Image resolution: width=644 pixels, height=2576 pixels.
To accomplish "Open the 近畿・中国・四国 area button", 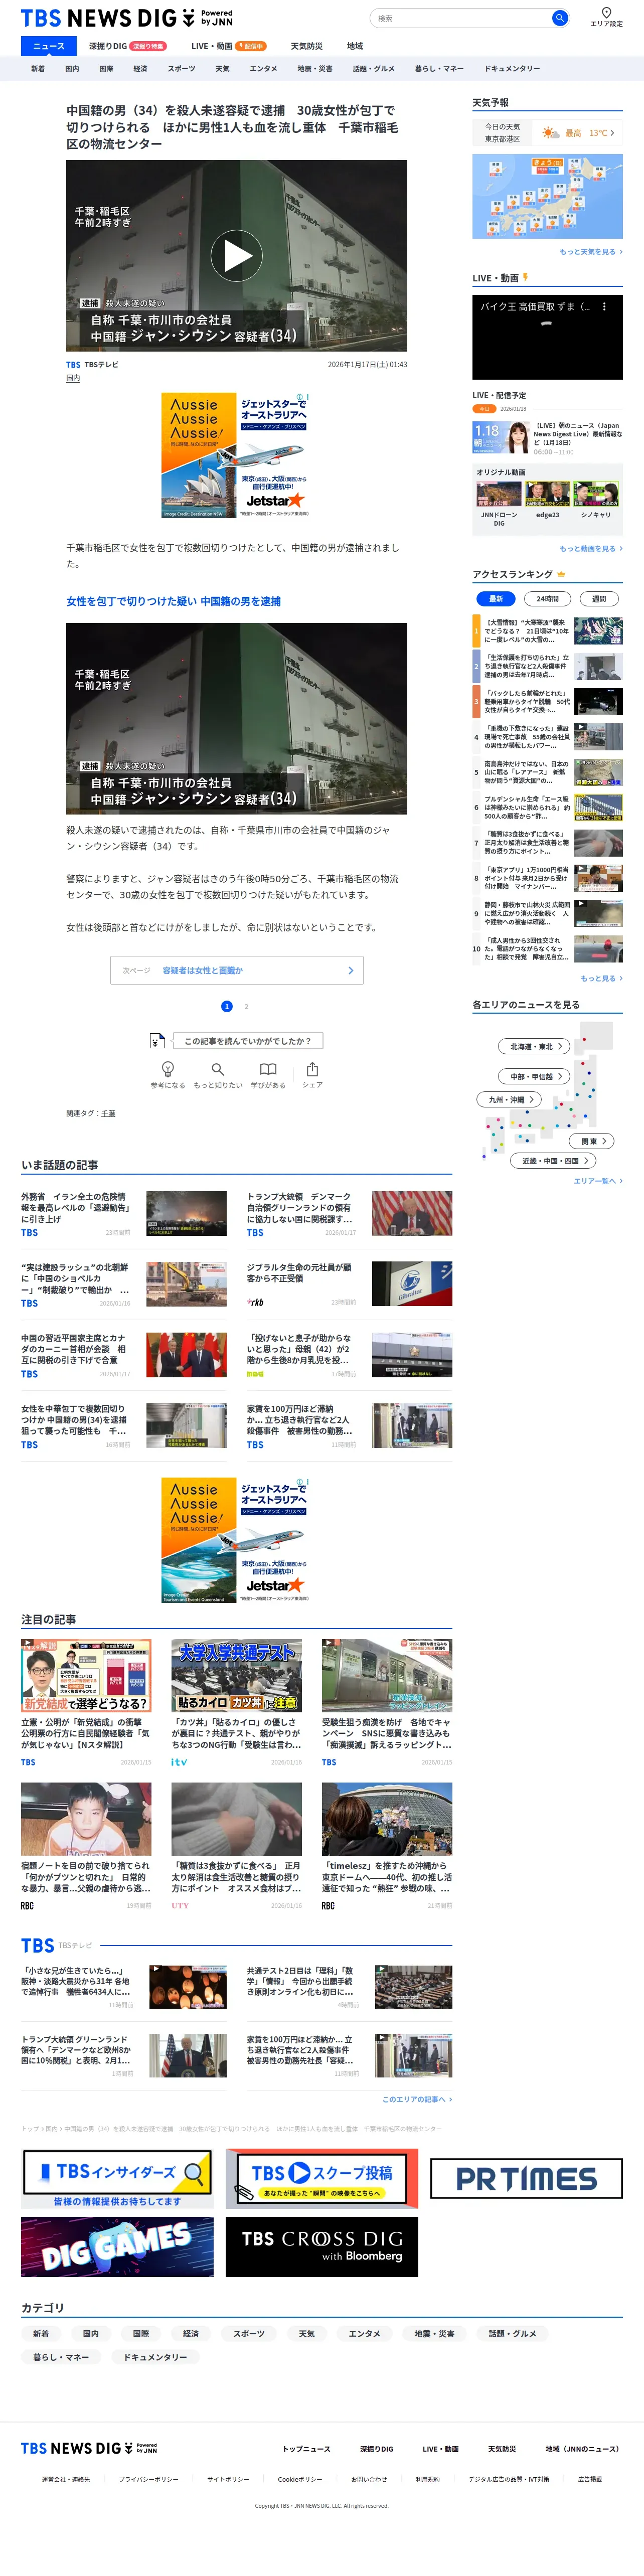I will click(x=554, y=1161).
